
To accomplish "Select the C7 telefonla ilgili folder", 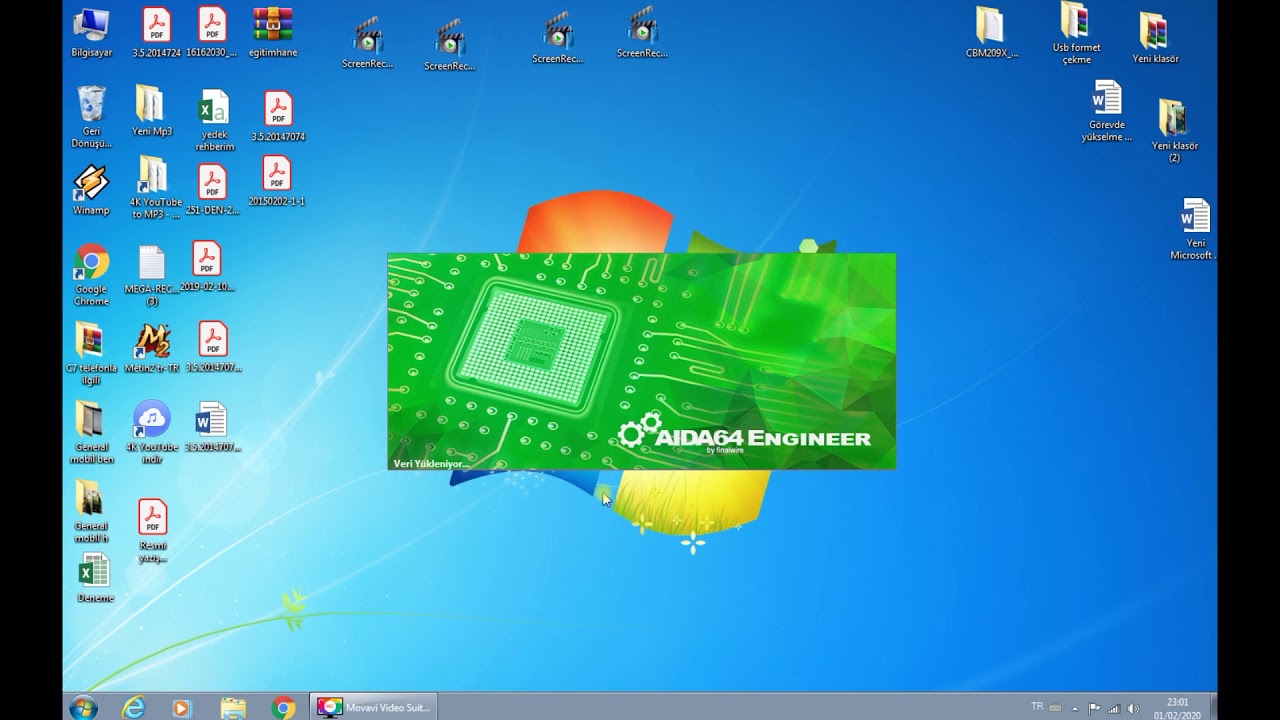I will [x=90, y=354].
